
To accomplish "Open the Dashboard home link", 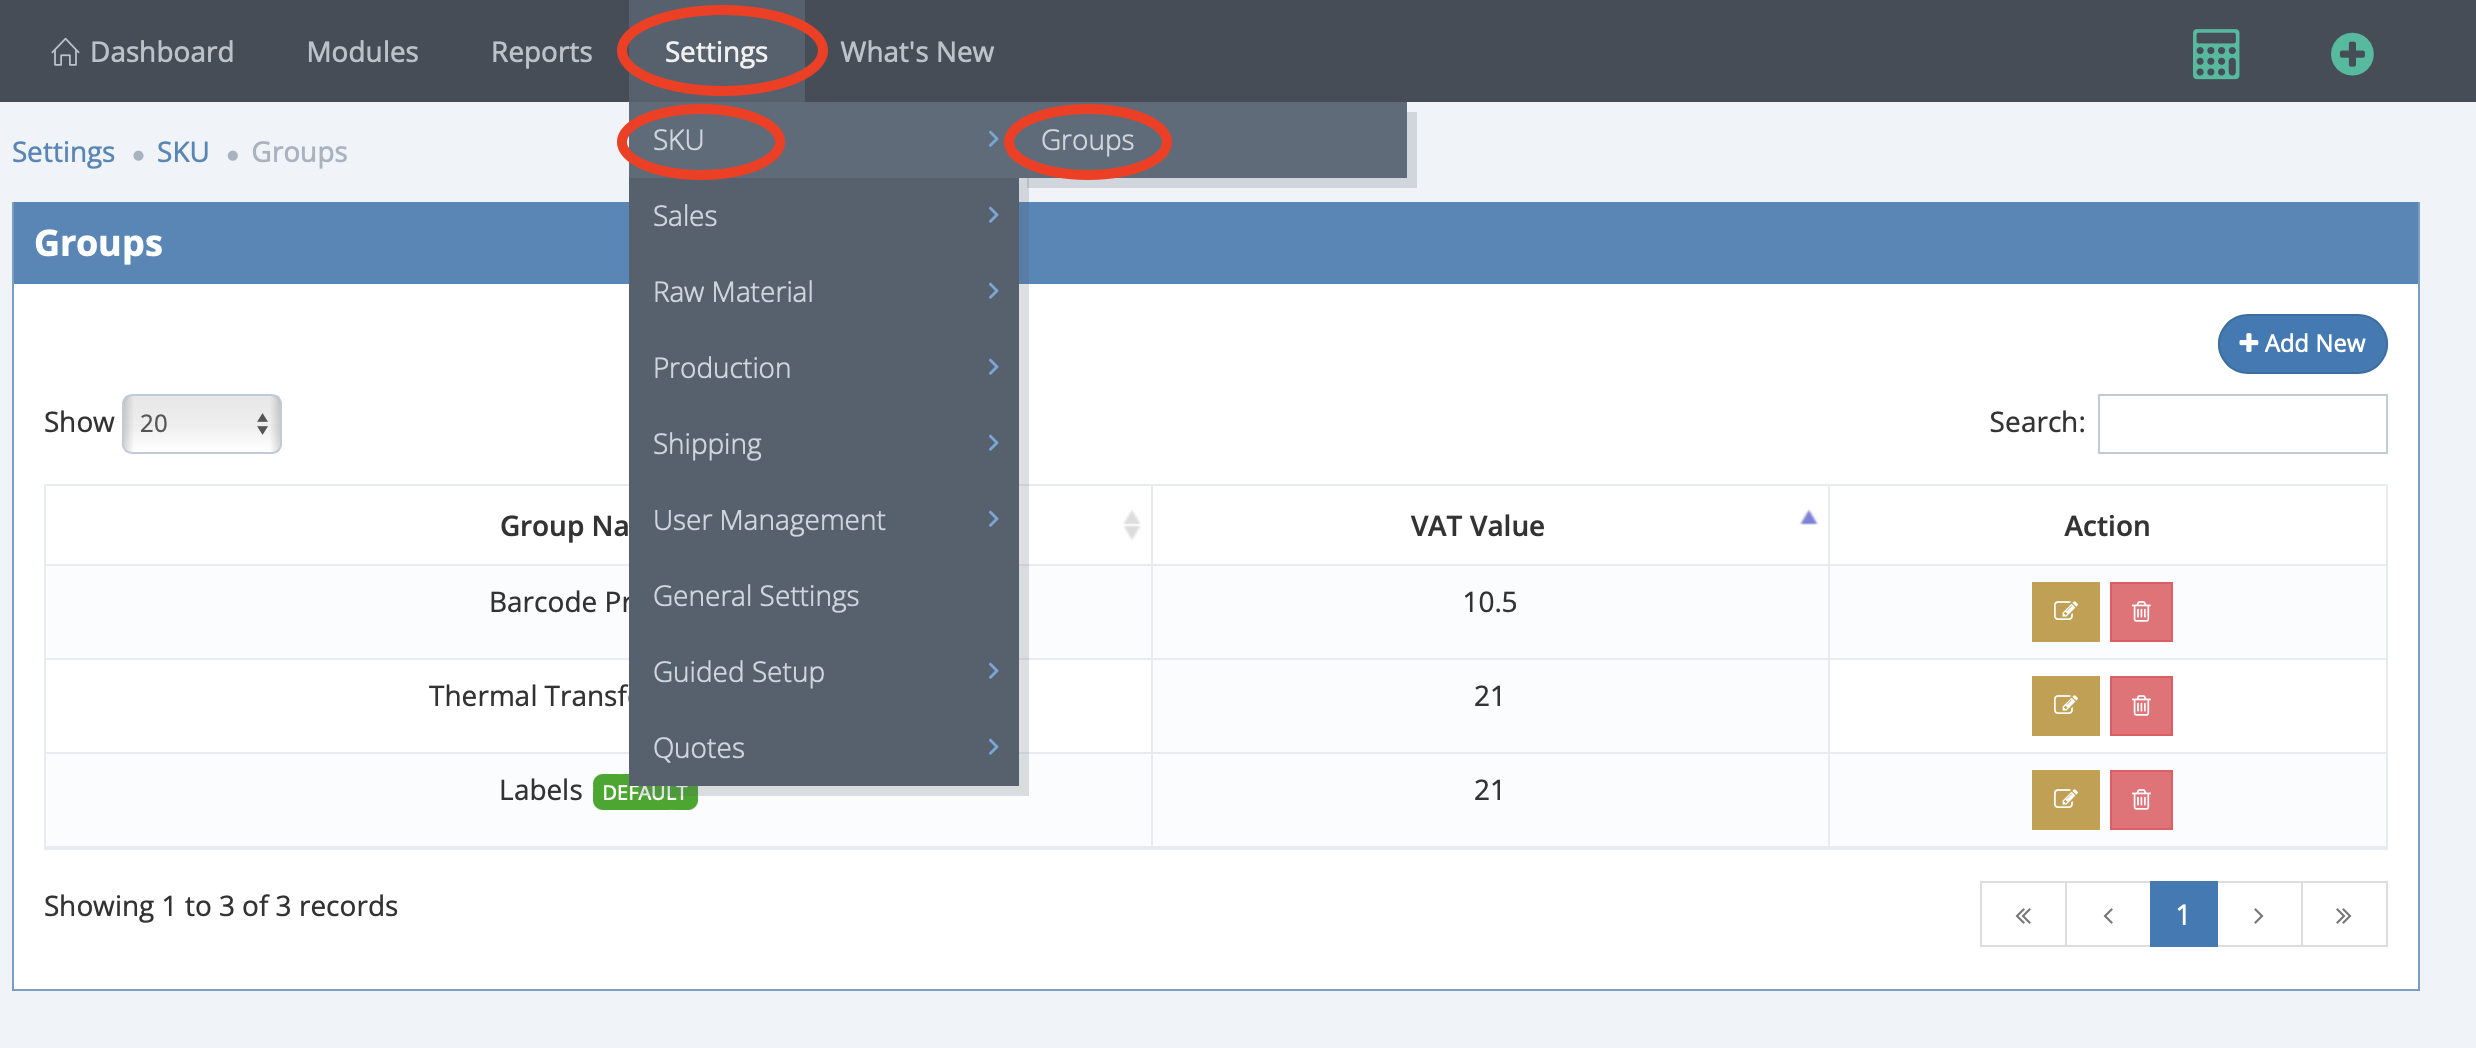I will (142, 52).
